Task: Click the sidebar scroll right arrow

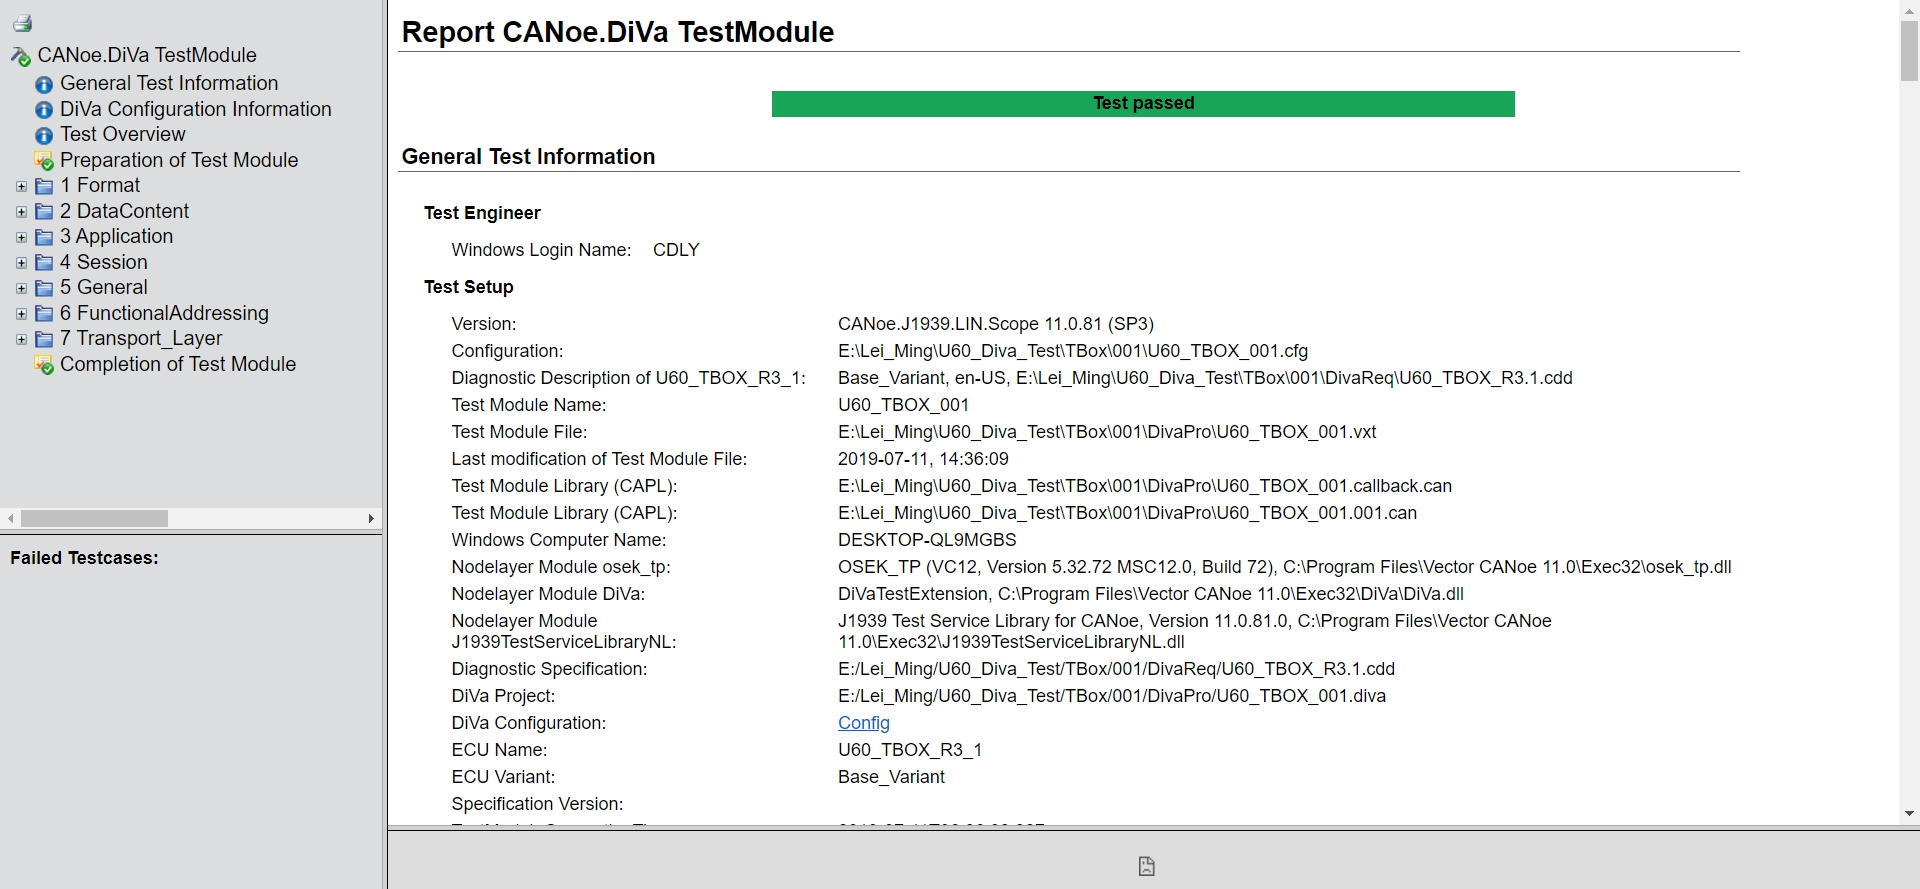Action: coord(371,518)
